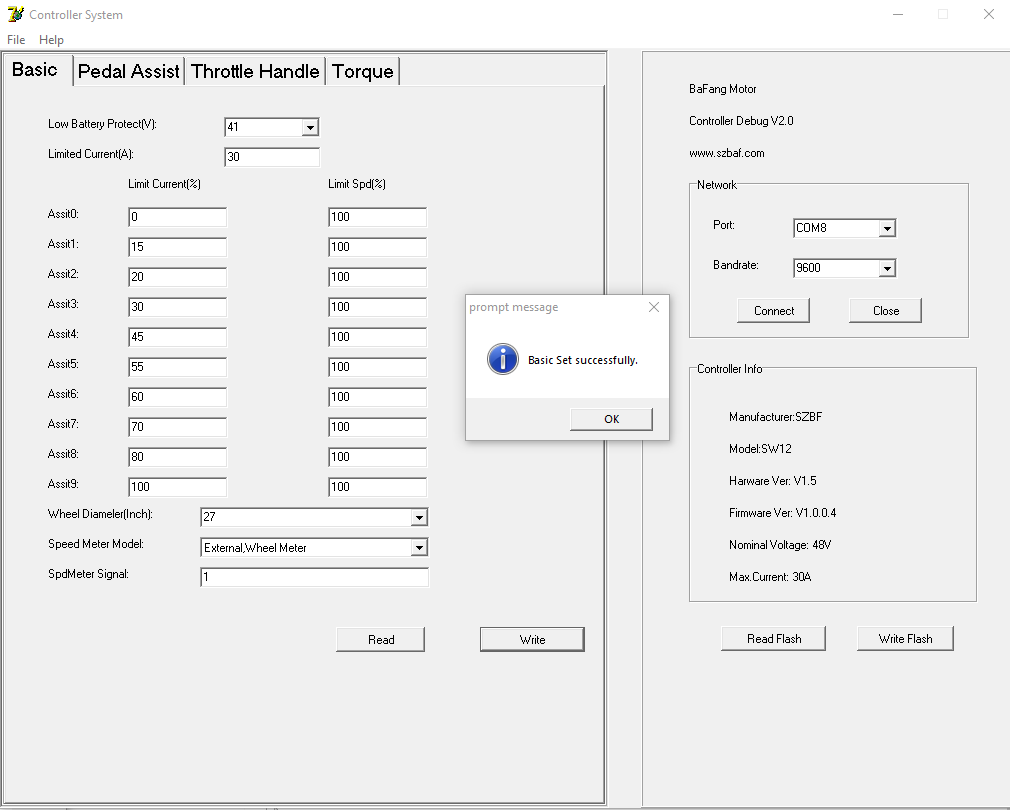Focus the Assit4 Limit Spd field
Viewport: 1010px width, 810px height.
click(x=377, y=337)
